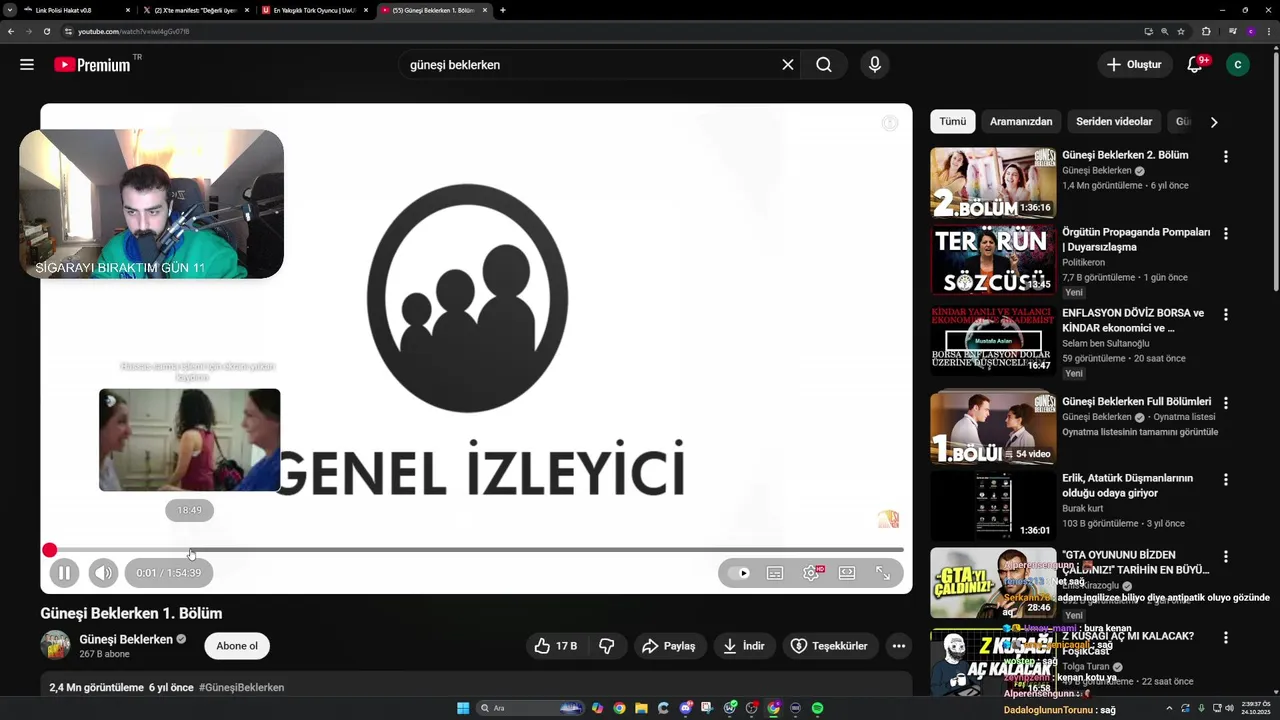Switch to En Yakışıklı Türk Oyuncu tab
1280x720 pixels.
coord(315,10)
